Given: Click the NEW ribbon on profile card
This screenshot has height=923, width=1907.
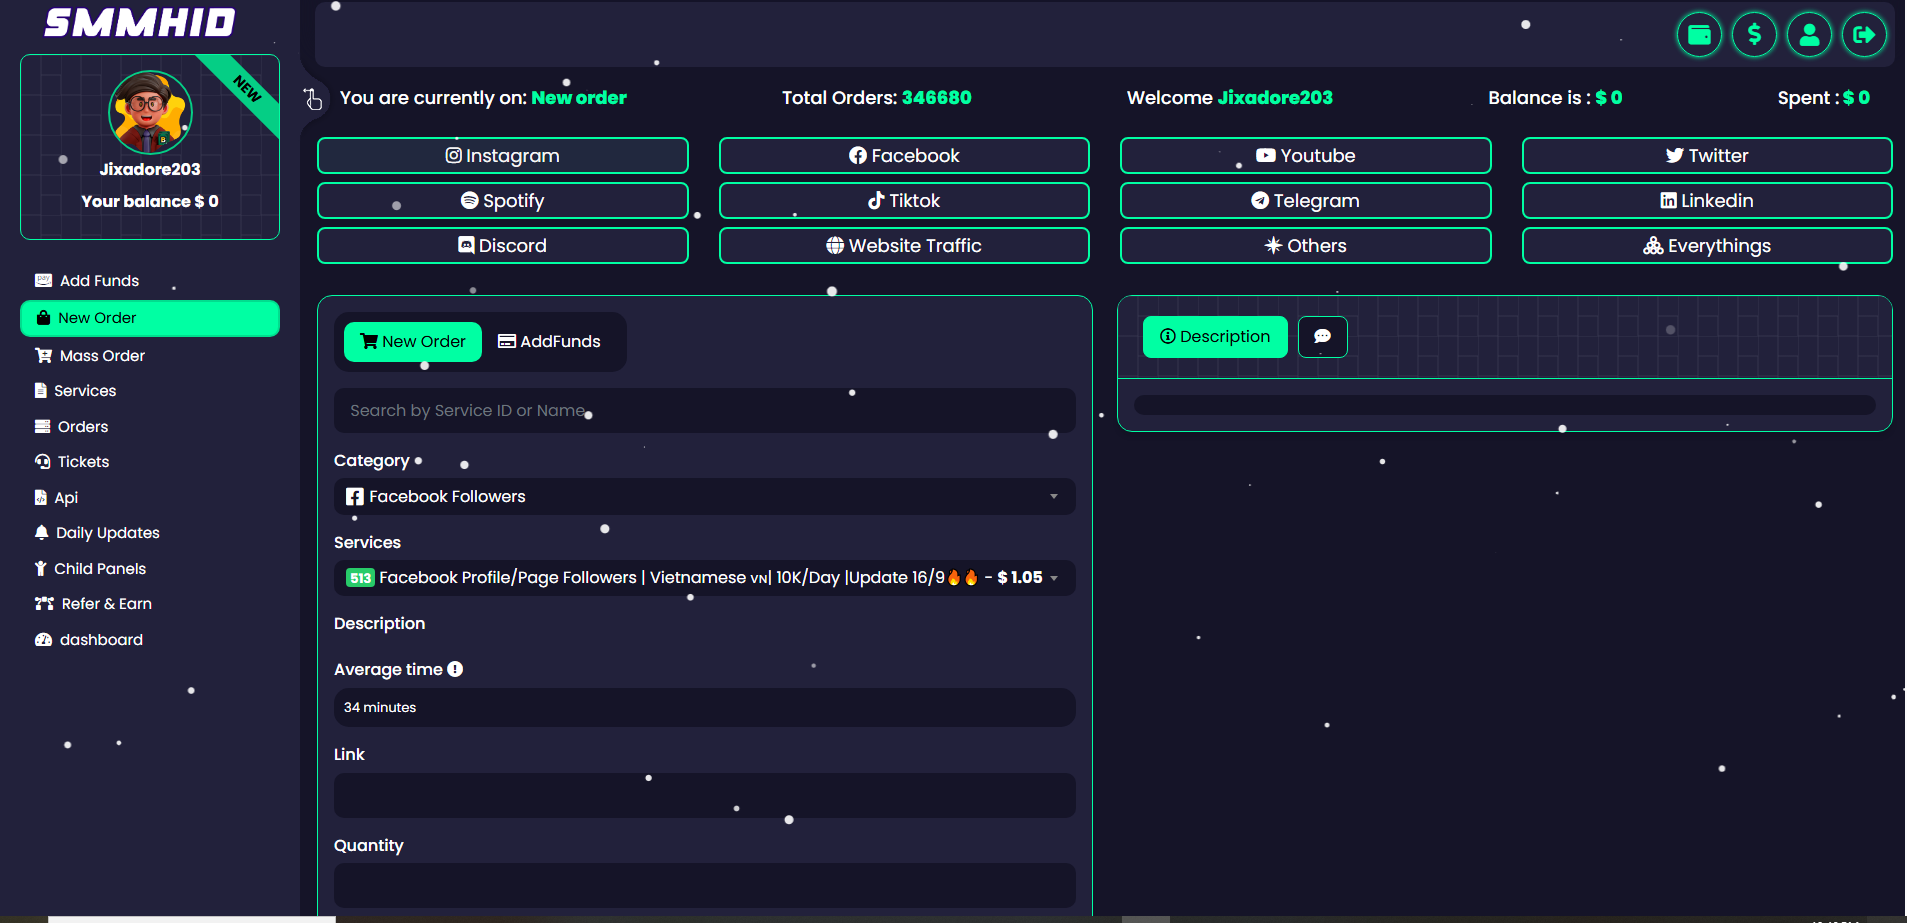Looking at the screenshot, I should [246, 88].
